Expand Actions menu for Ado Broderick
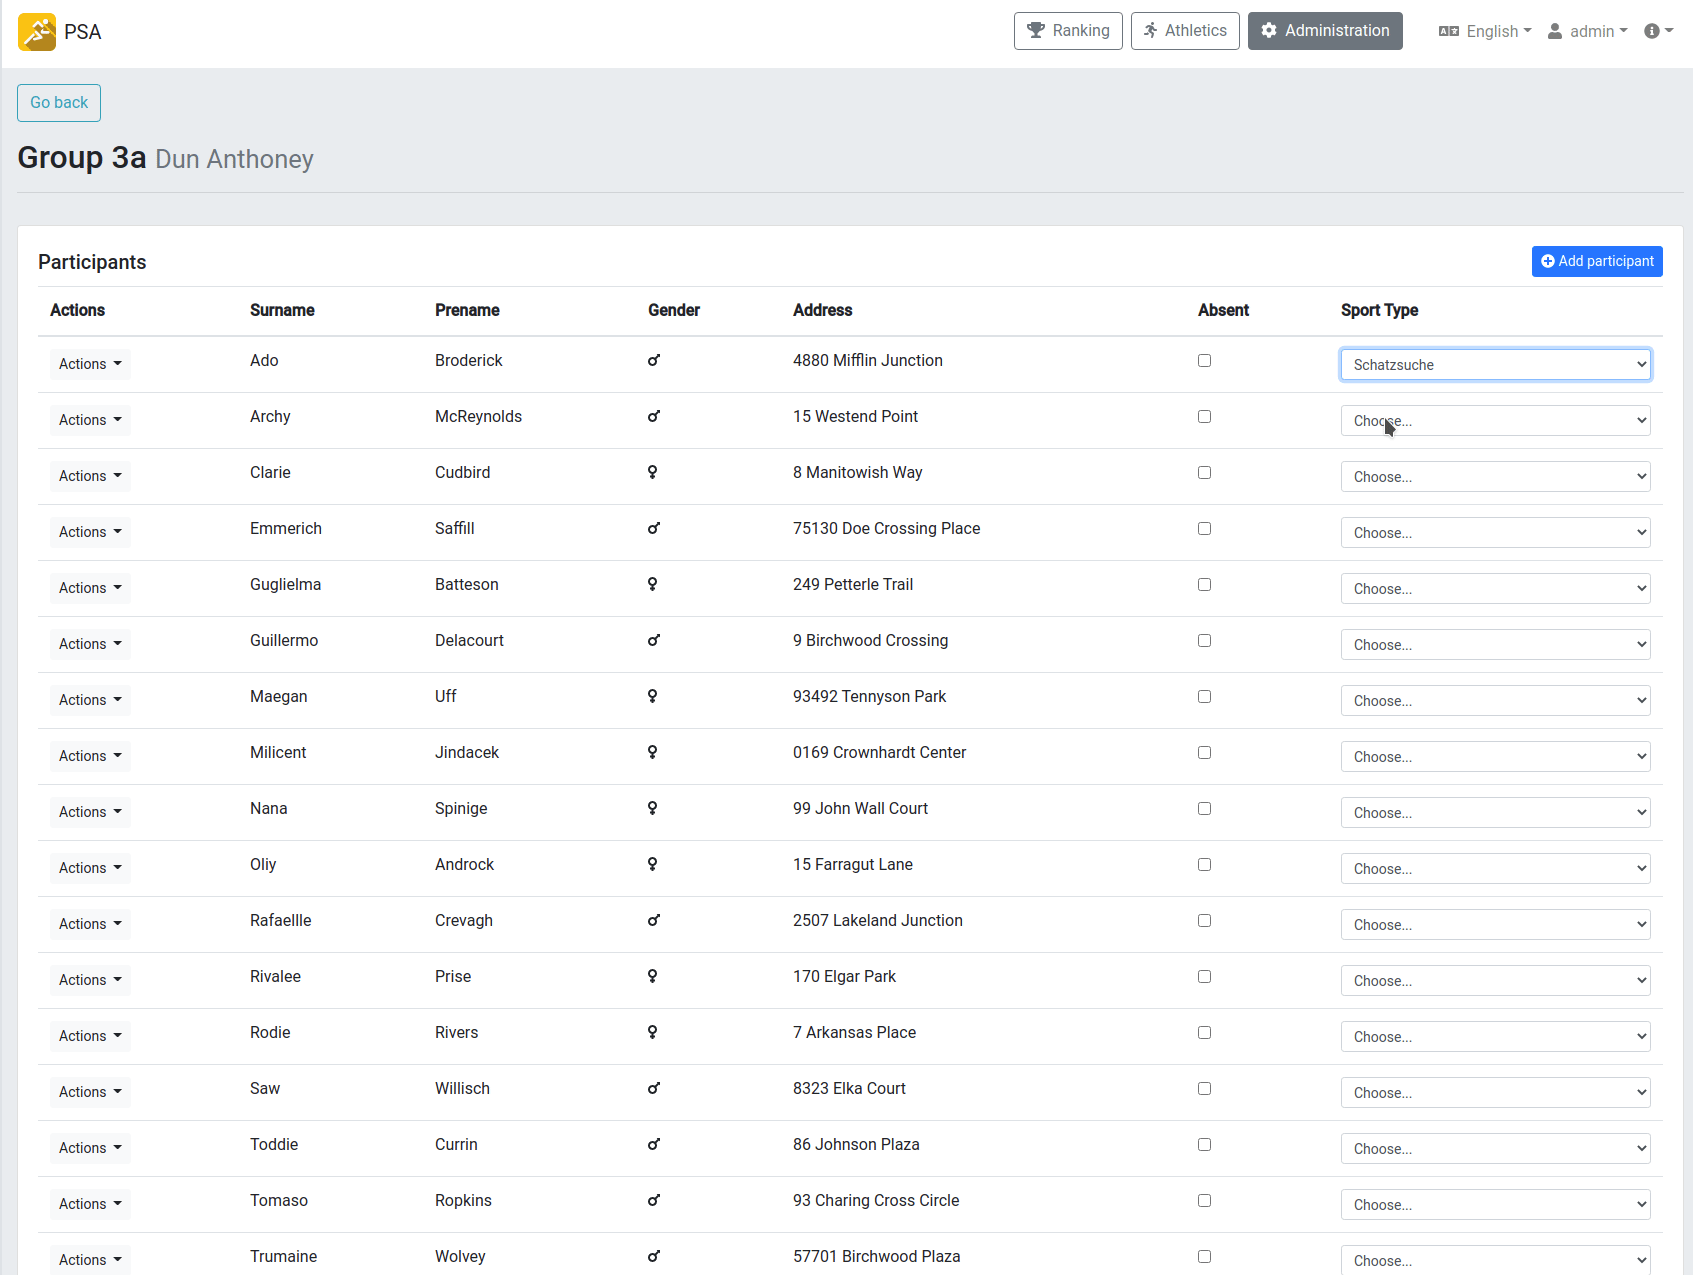Viewport: 1693px width, 1275px height. tap(90, 364)
